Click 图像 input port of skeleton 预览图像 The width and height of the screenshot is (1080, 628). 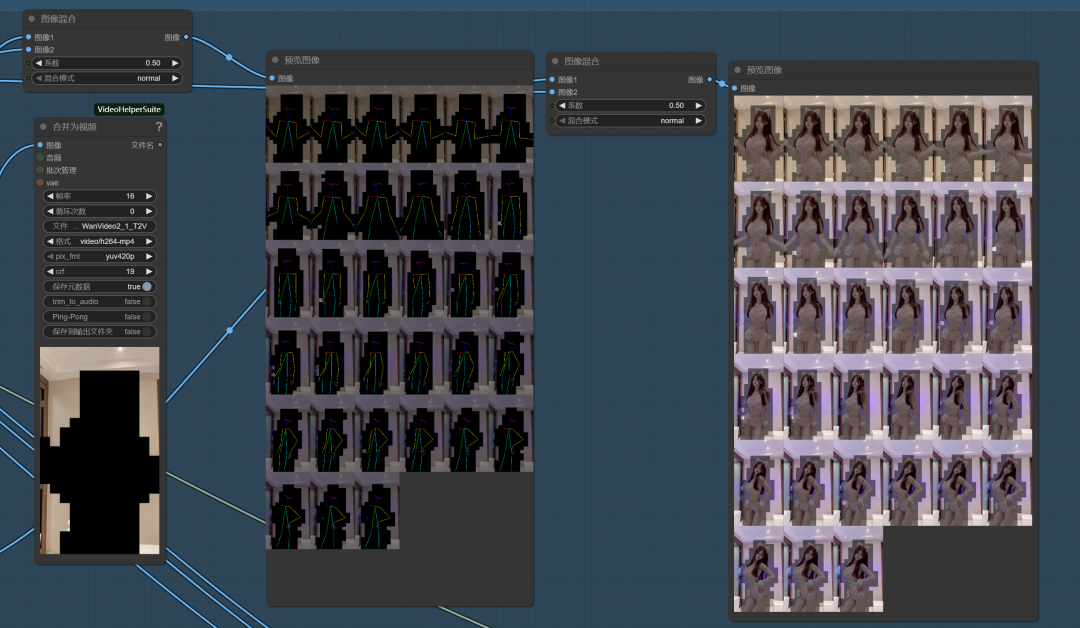(x=273, y=78)
